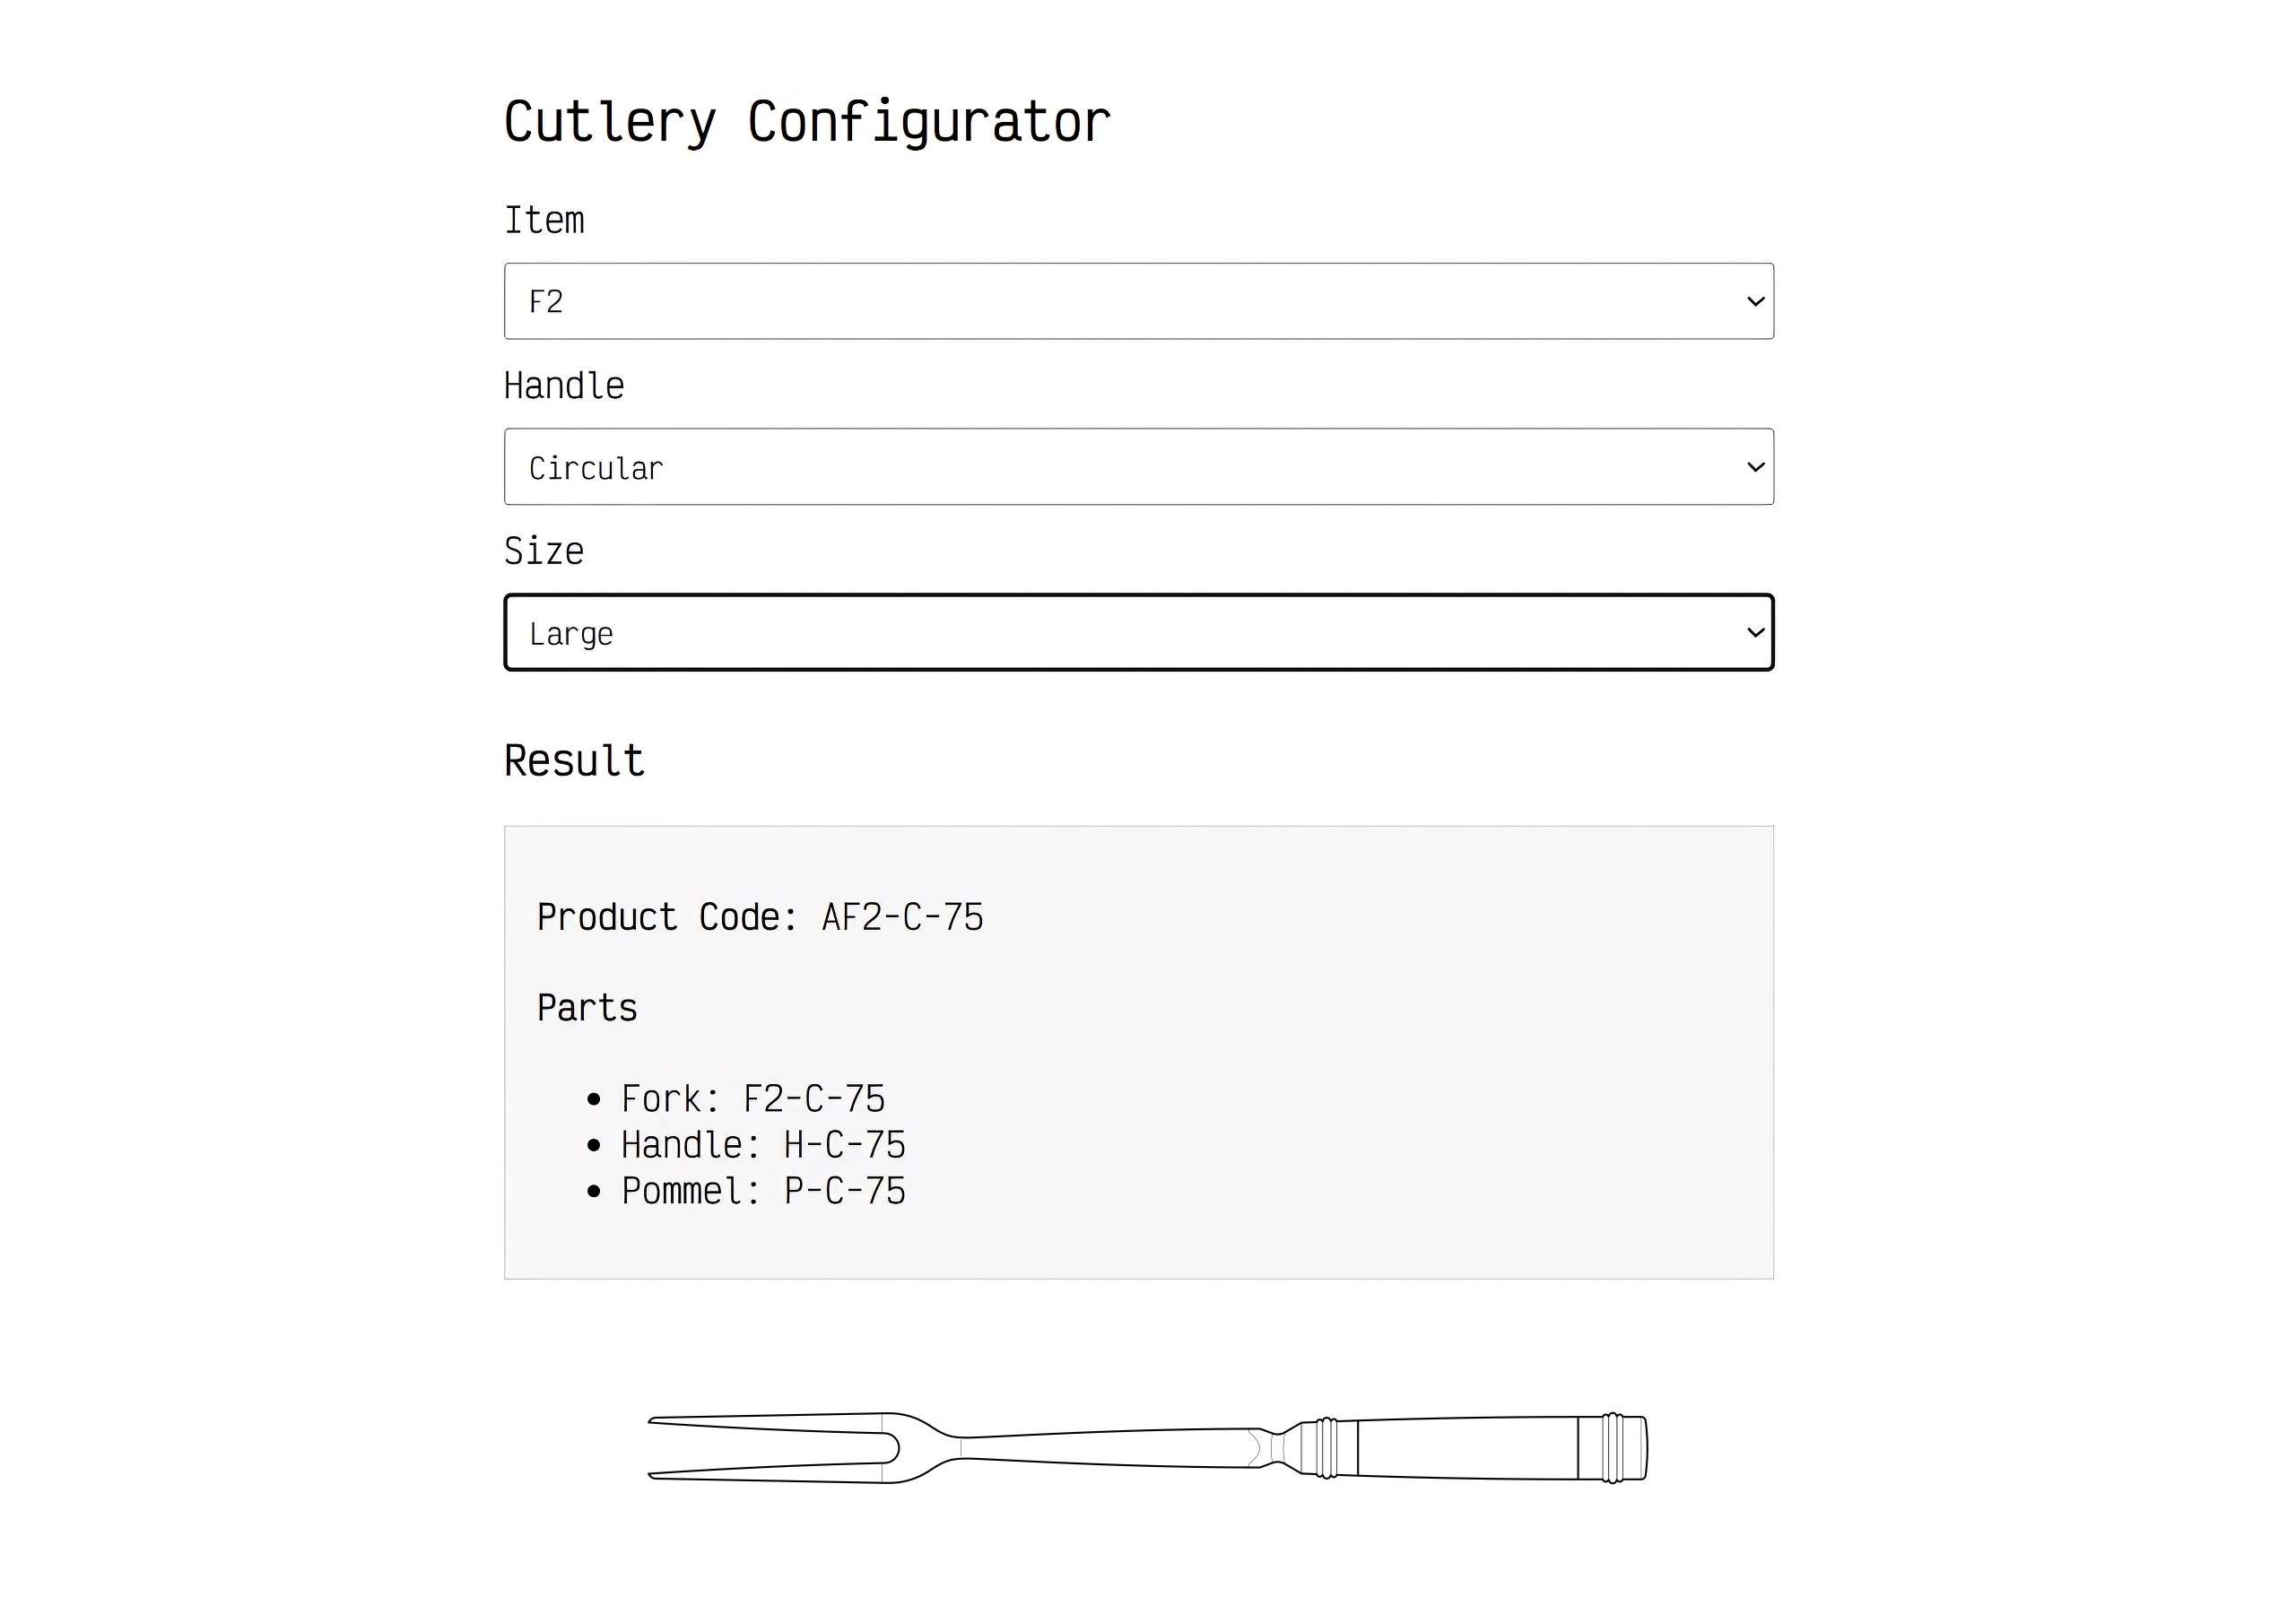Click the fork handle in the drawing
This screenshot has height=1623, width=2296.
tap(1468, 1447)
